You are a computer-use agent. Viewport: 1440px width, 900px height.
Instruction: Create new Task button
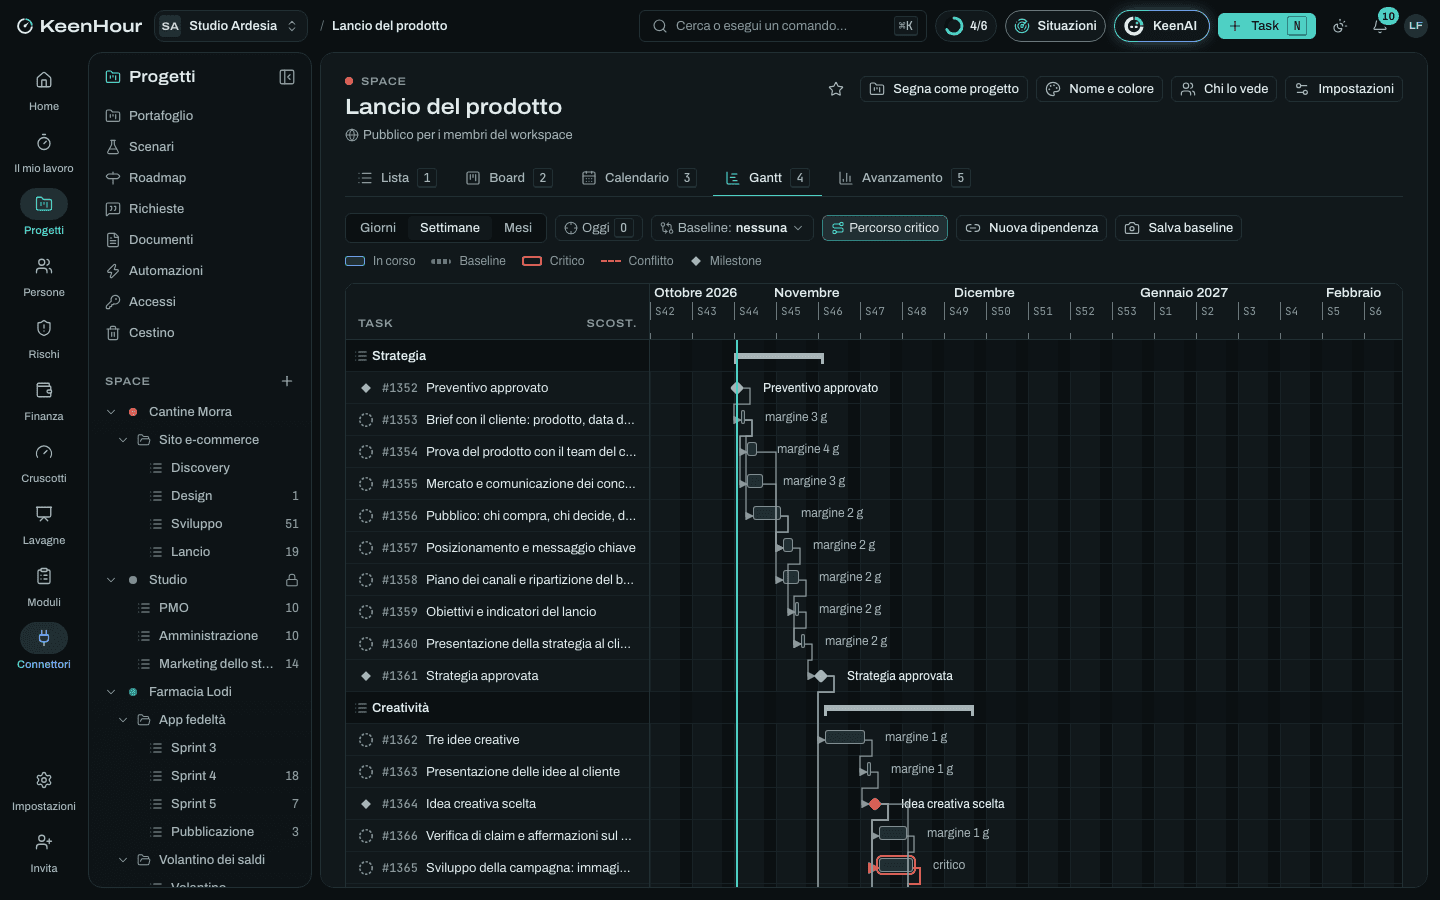(1266, 26)
